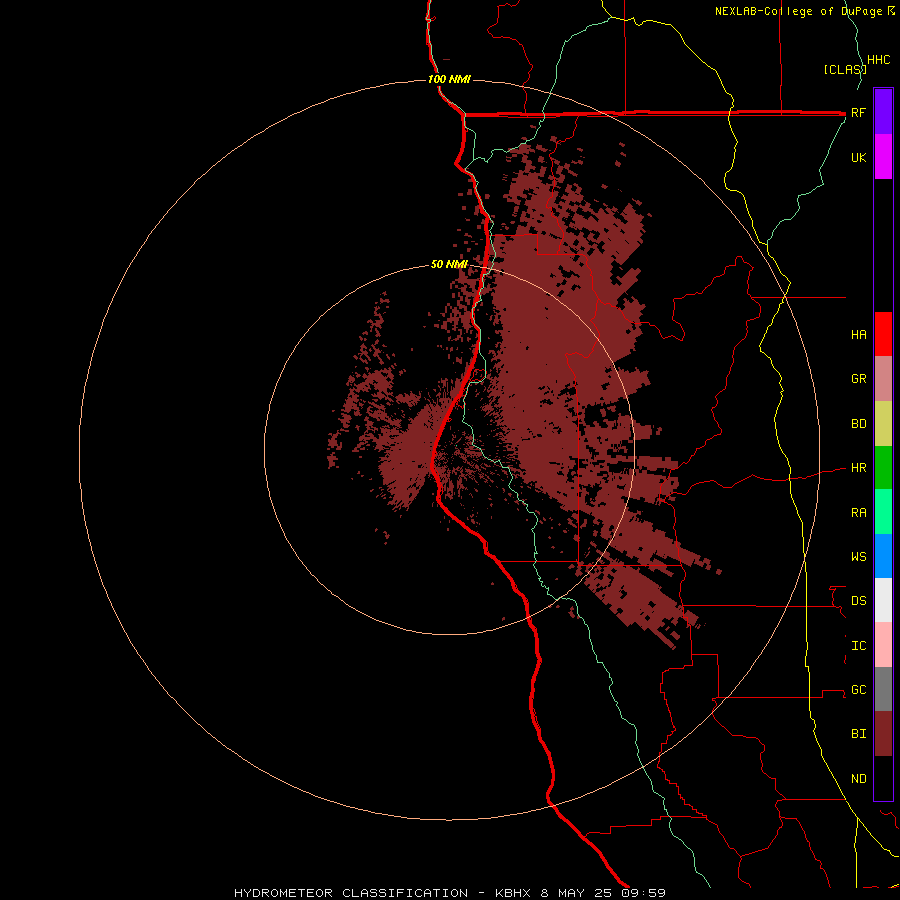Click the DS legend label

858,600
